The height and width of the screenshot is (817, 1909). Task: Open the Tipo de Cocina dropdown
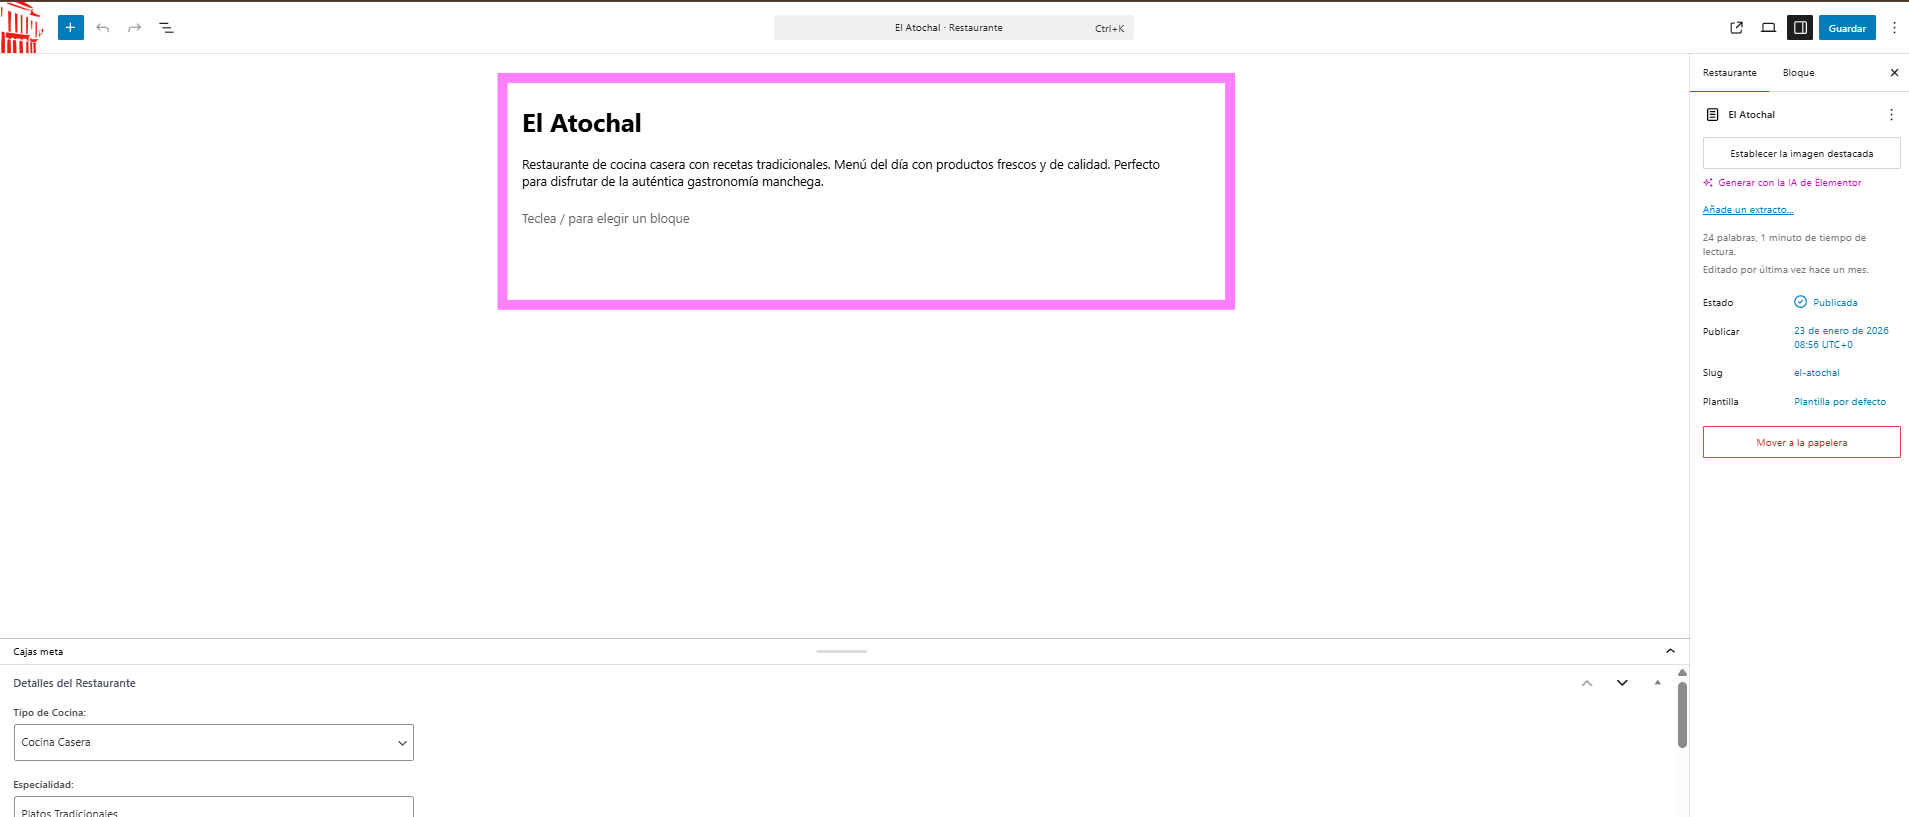click(214, 743)
